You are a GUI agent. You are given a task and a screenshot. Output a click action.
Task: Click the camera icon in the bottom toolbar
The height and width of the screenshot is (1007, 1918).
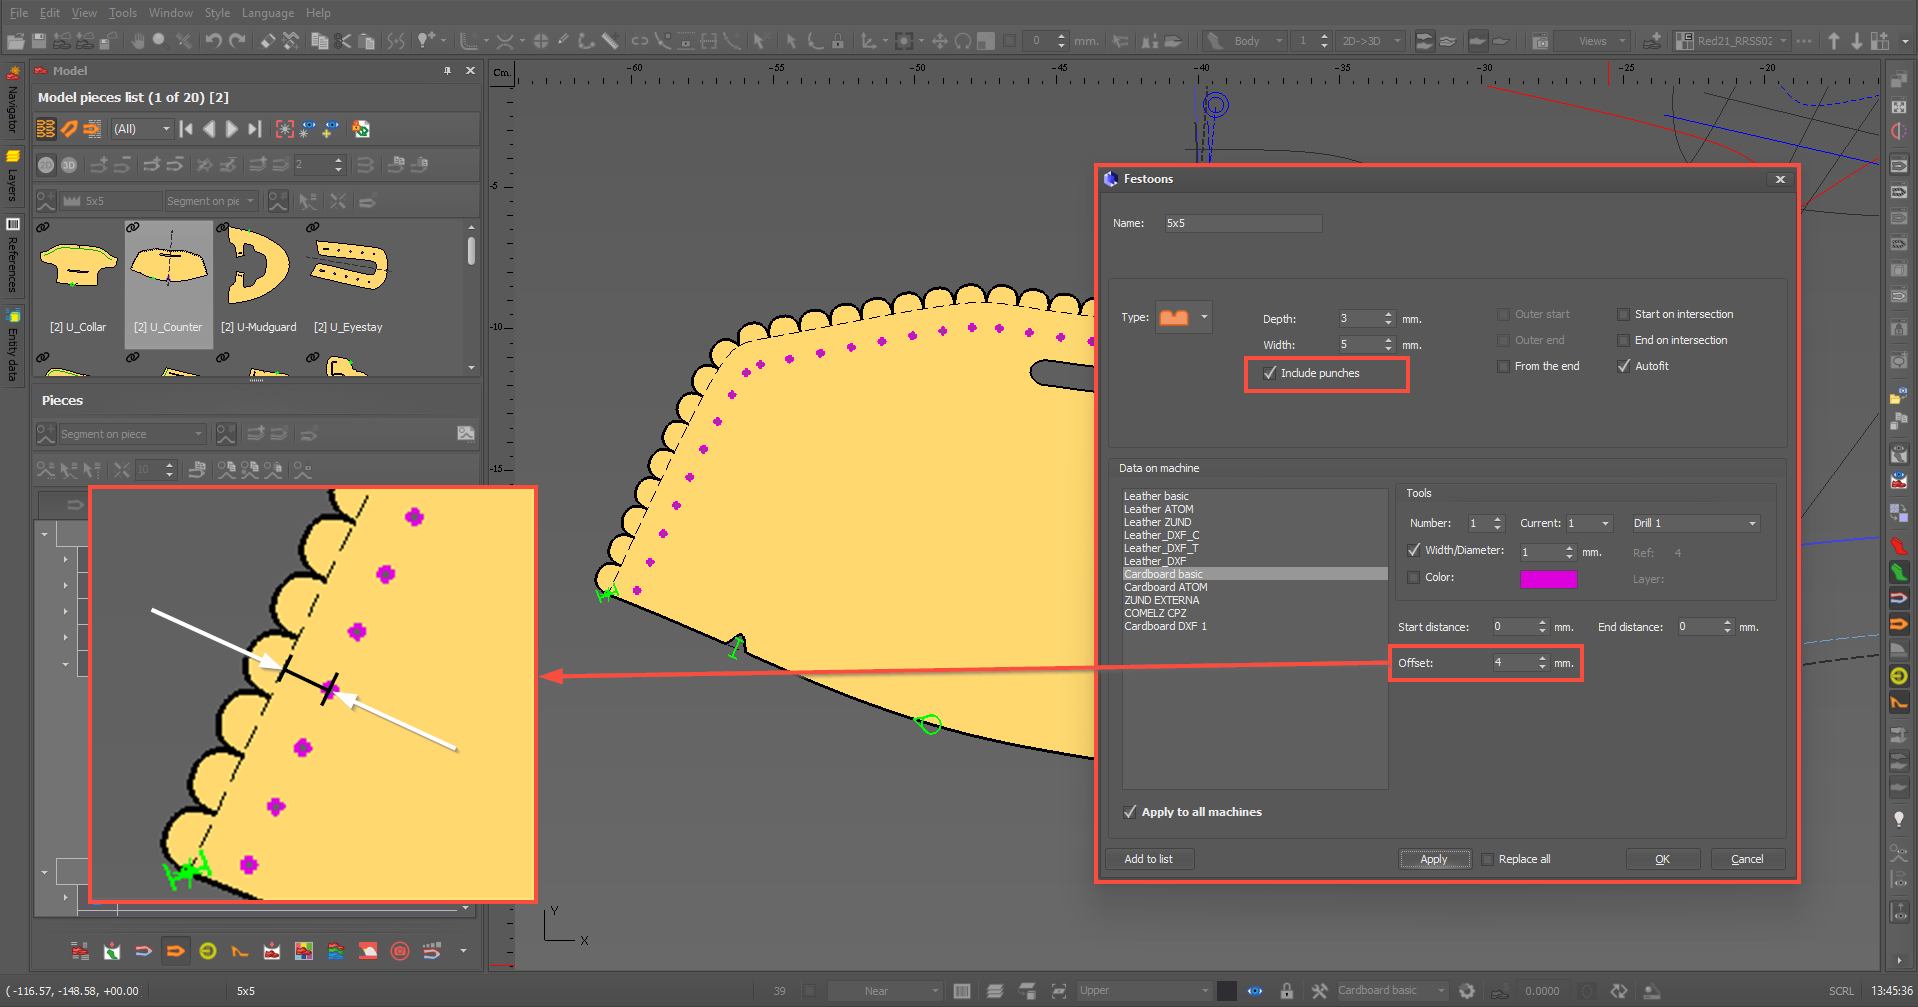coord(400,951)
